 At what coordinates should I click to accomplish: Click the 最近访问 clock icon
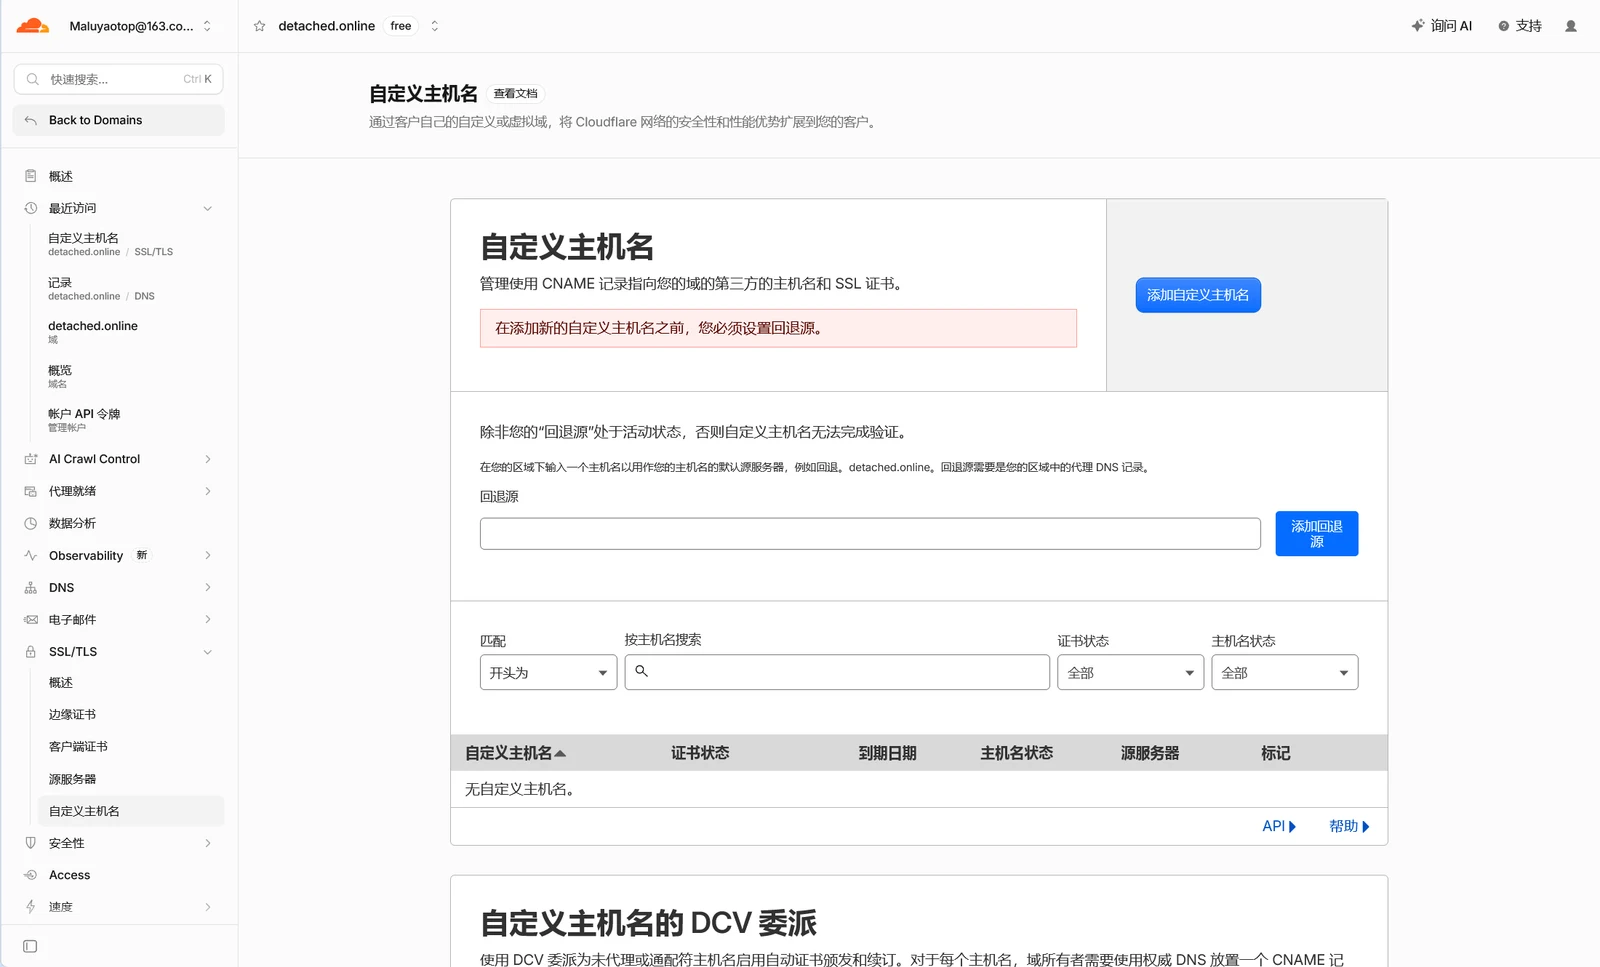(30, 208)
